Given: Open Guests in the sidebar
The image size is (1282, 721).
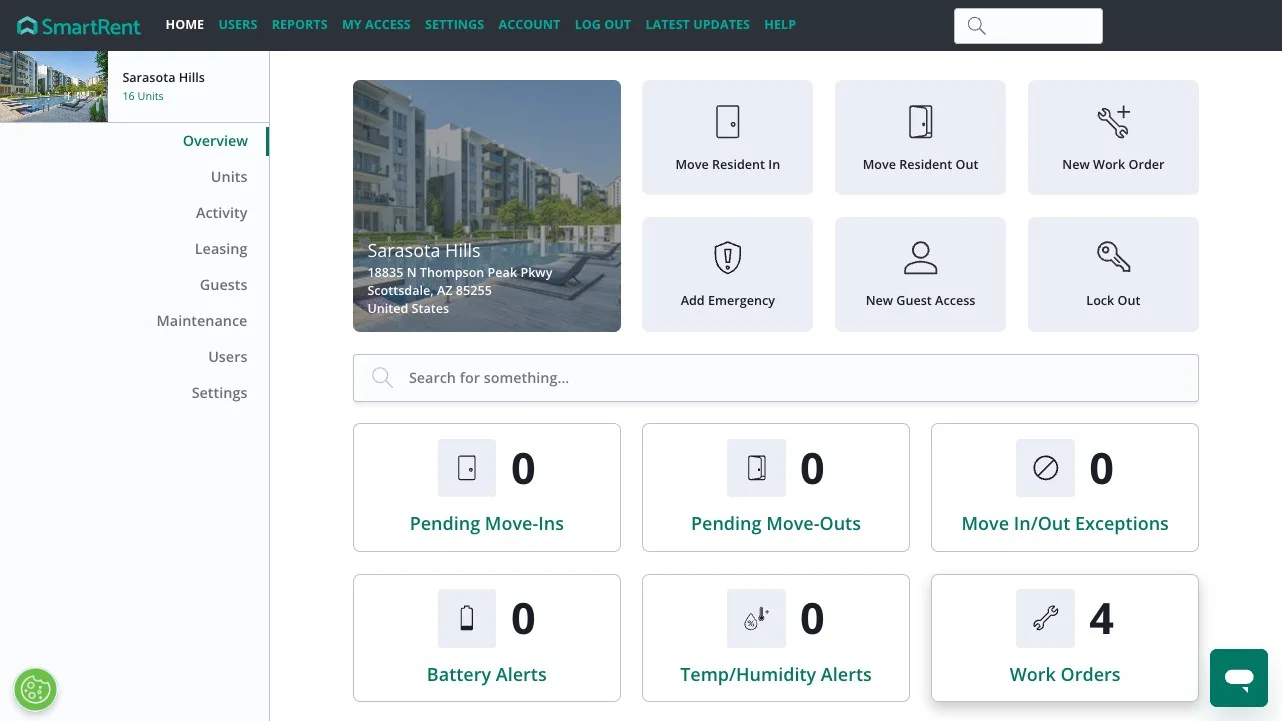Looking at the screenshot, I should pyautogui.click(x=224, y=285).
